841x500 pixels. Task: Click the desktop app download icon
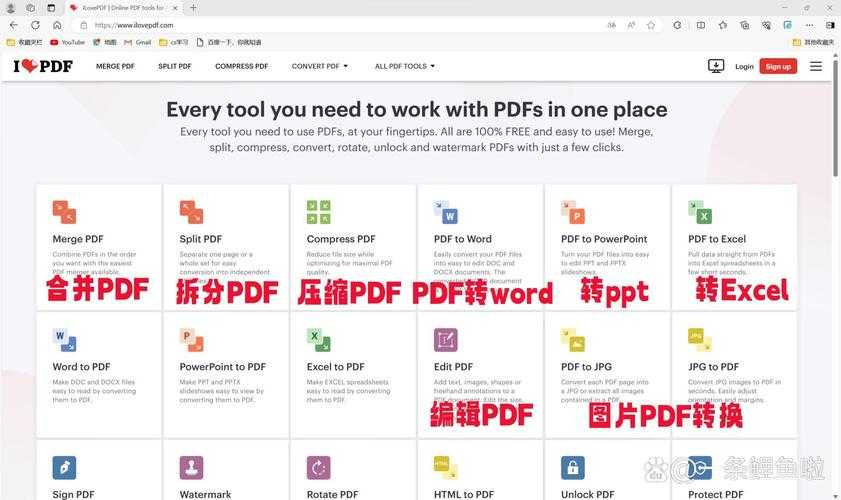[715, 66]
